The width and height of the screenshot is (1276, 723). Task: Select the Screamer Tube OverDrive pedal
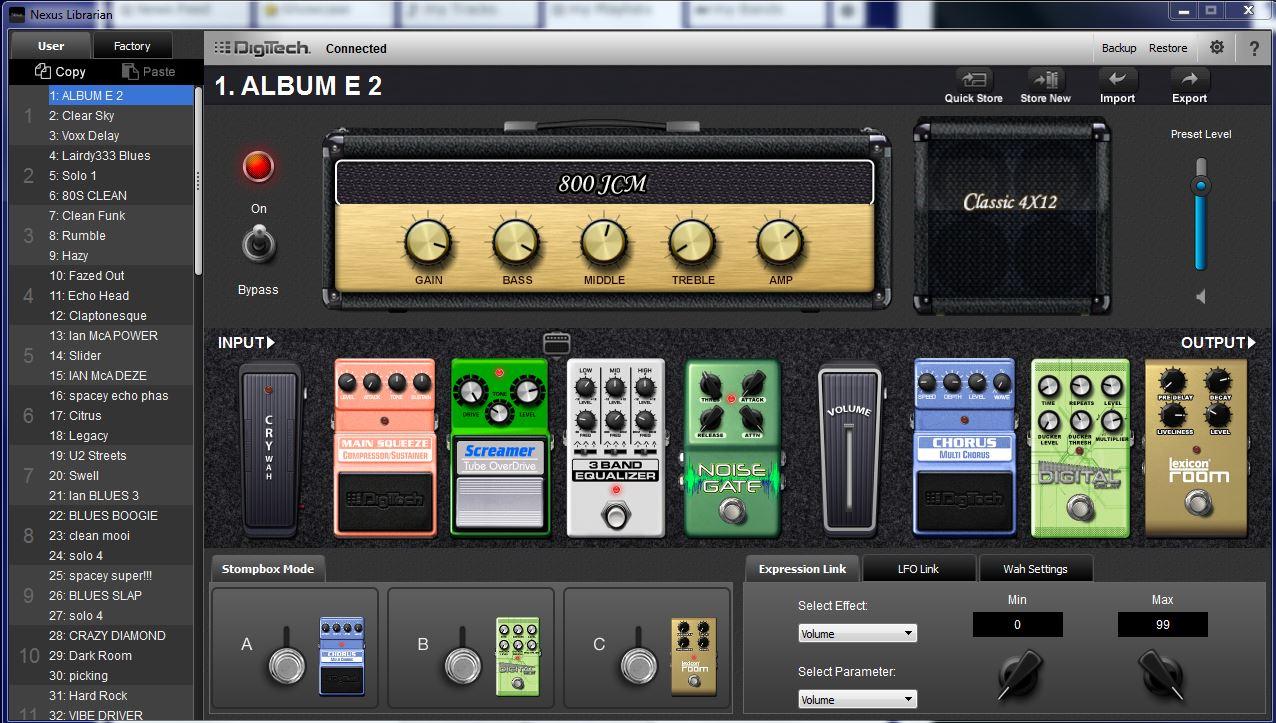(500, 447)
